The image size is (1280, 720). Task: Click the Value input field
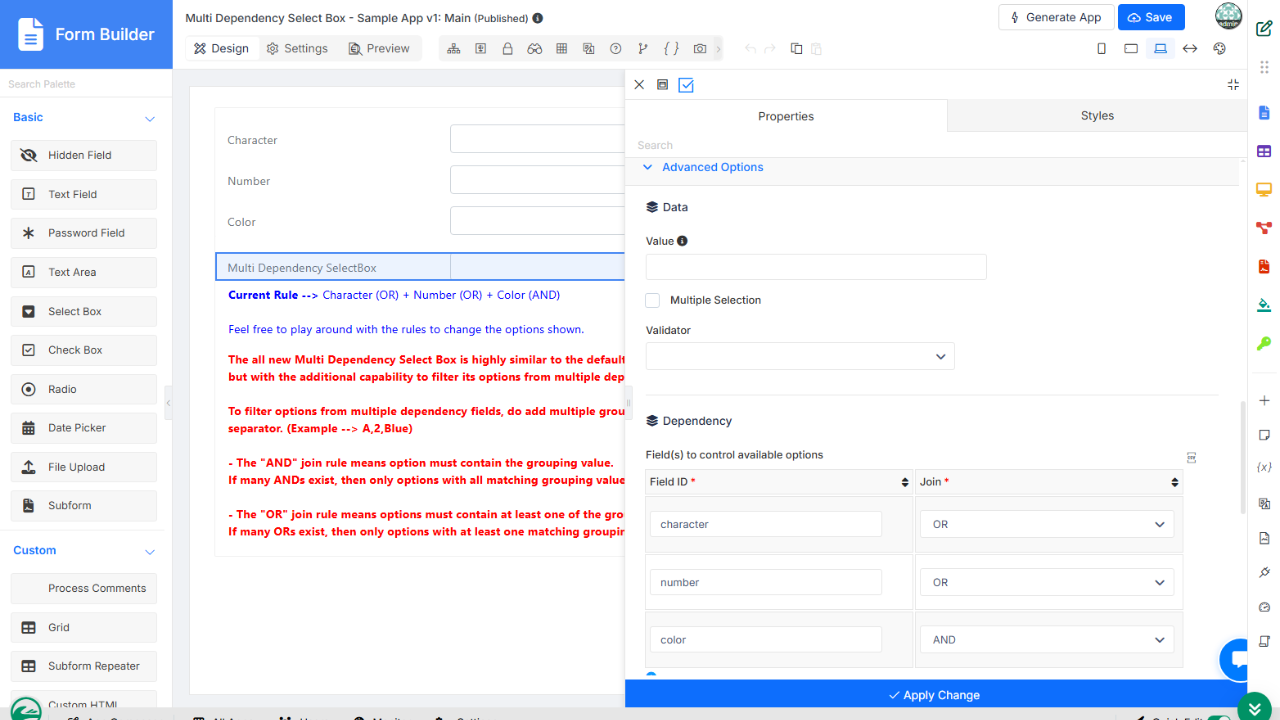click(x=816, y=267)
